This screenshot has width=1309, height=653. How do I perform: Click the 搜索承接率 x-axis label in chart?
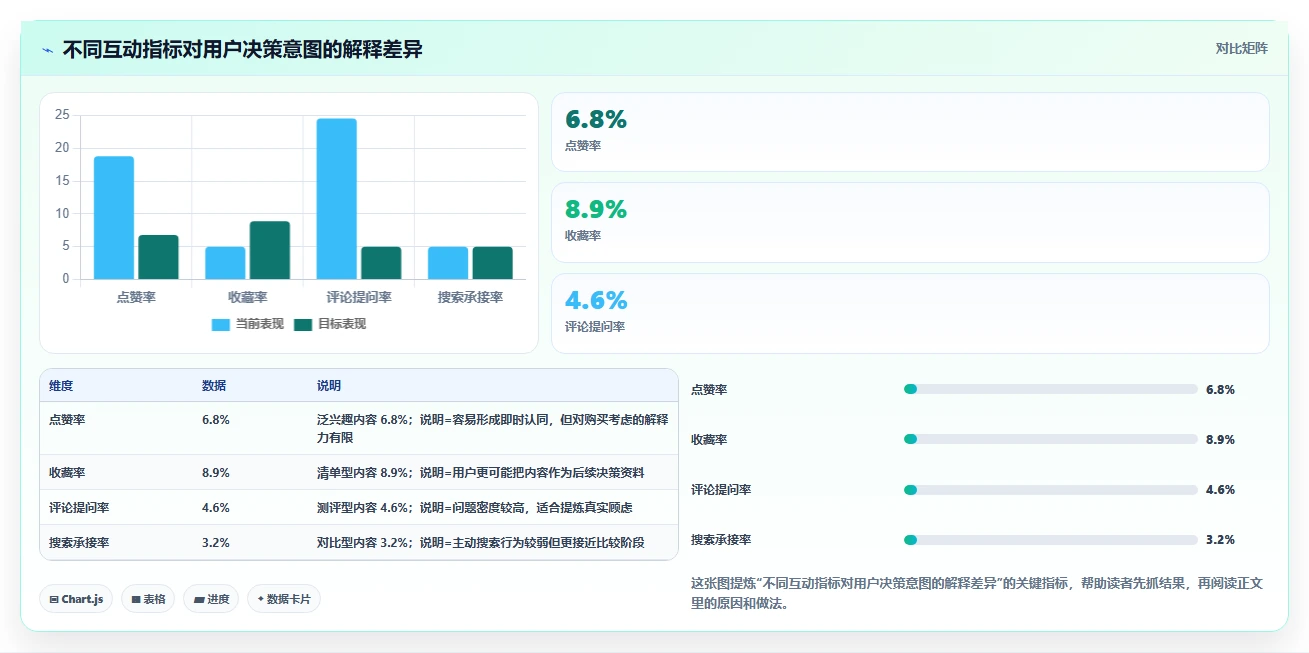pos(470,297)
